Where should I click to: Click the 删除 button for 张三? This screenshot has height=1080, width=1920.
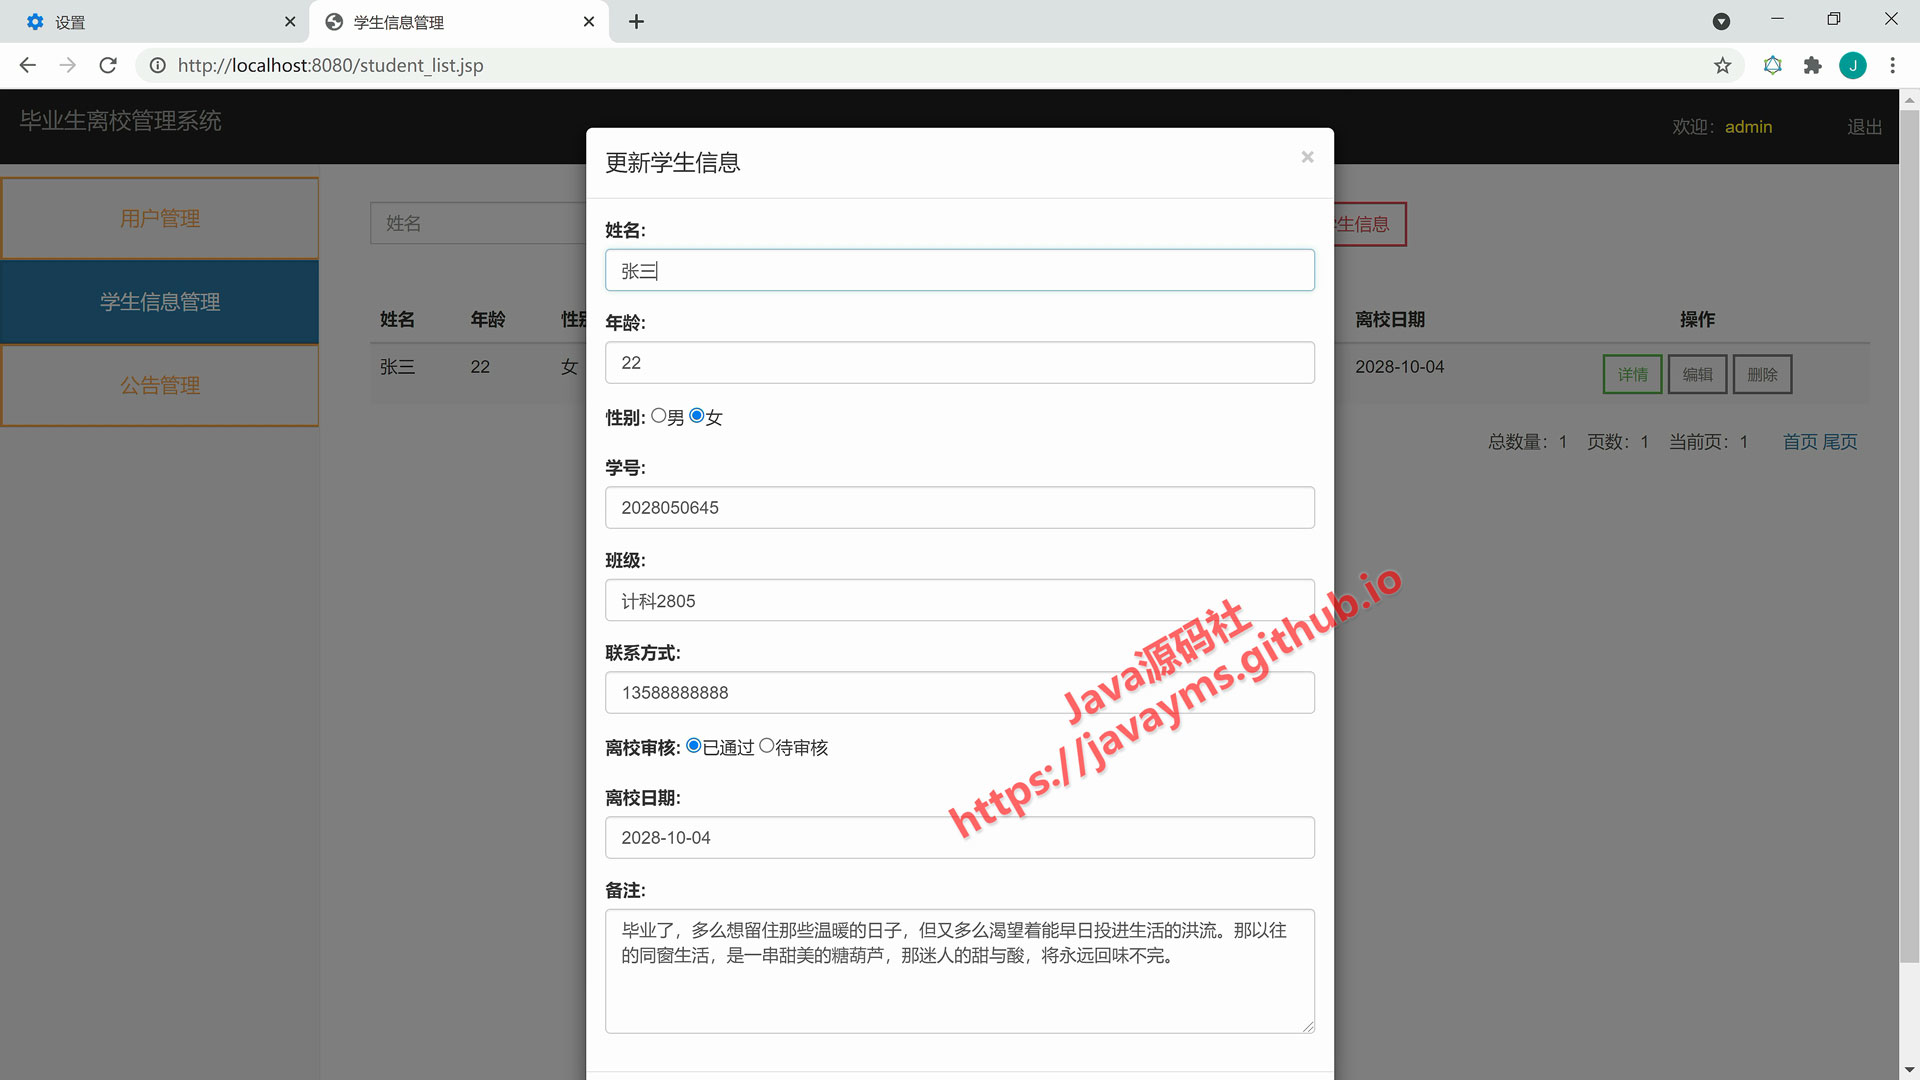click(1762, 374)
